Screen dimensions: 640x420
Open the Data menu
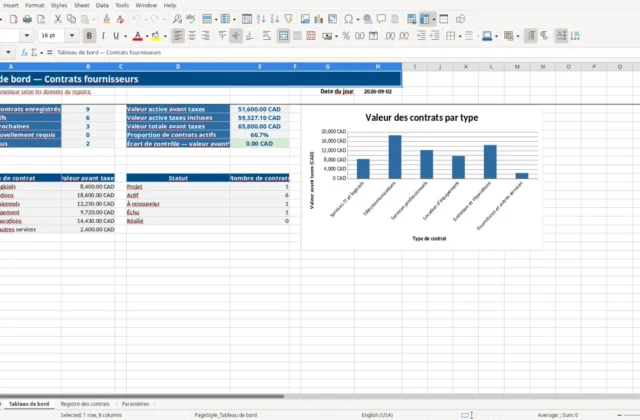[x=102, y=5]
